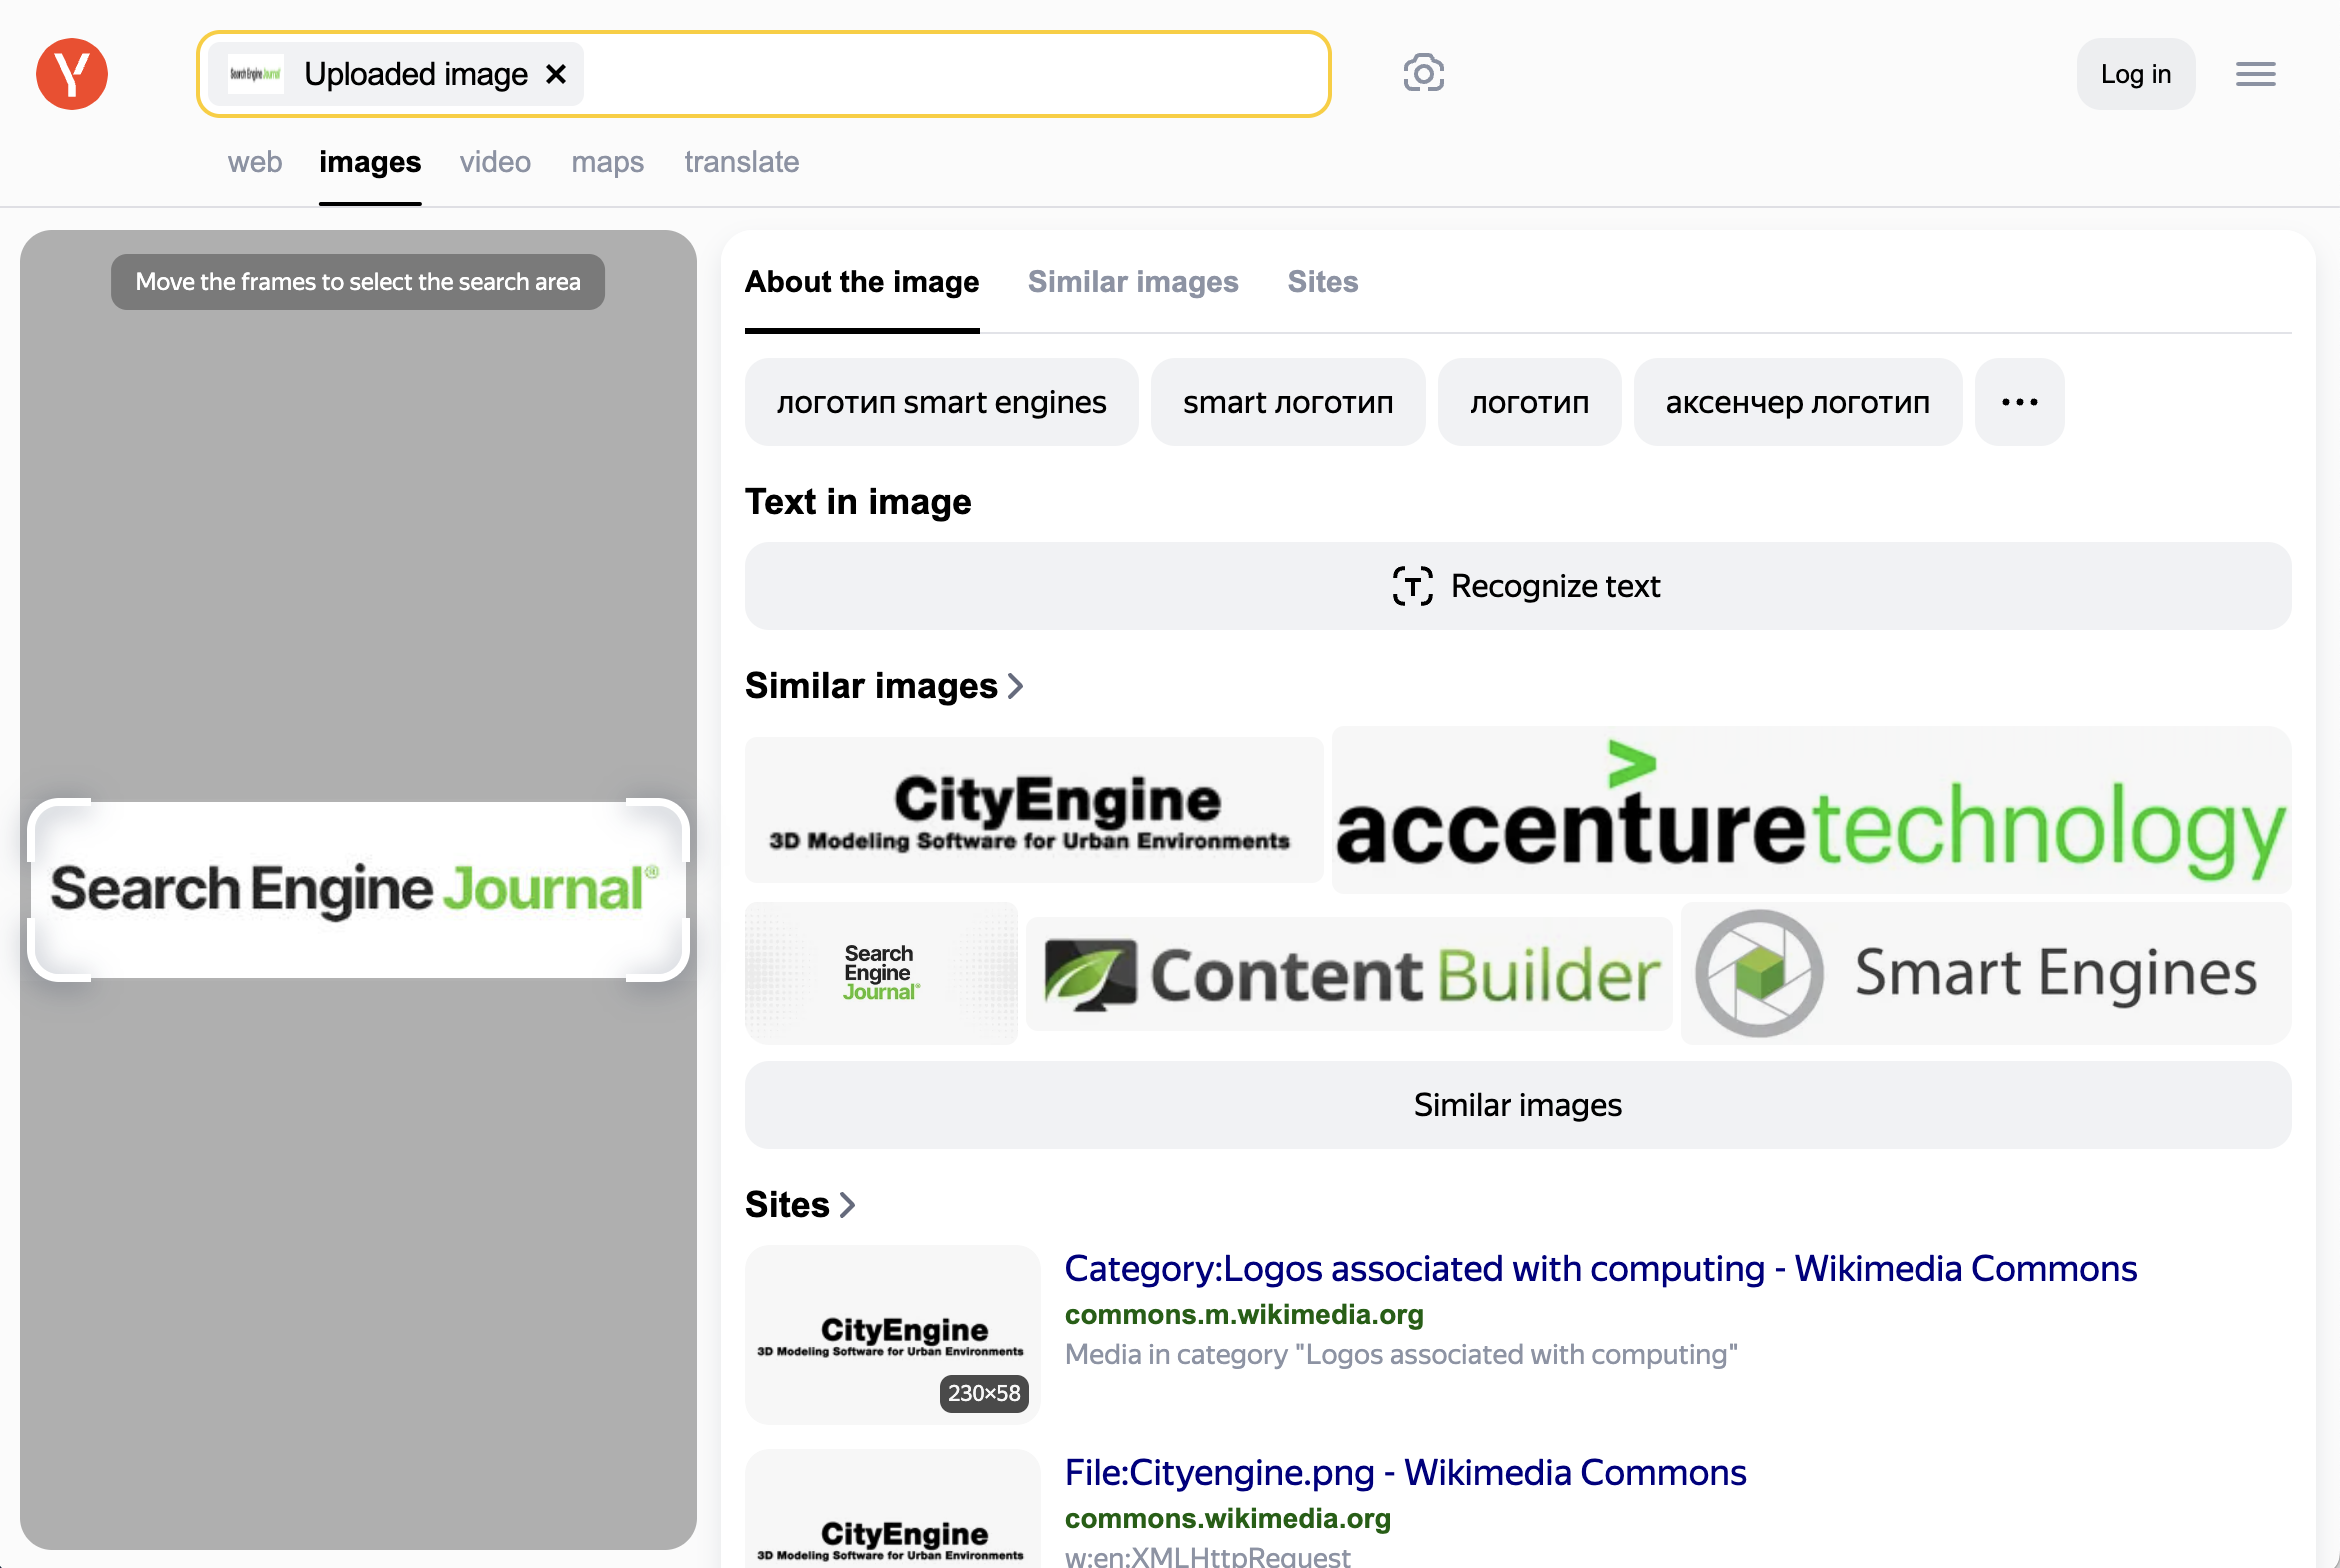Viewport: 2340px width, 1568px height.
Task: Click the Recognize text button
Action: [1517, 586]
